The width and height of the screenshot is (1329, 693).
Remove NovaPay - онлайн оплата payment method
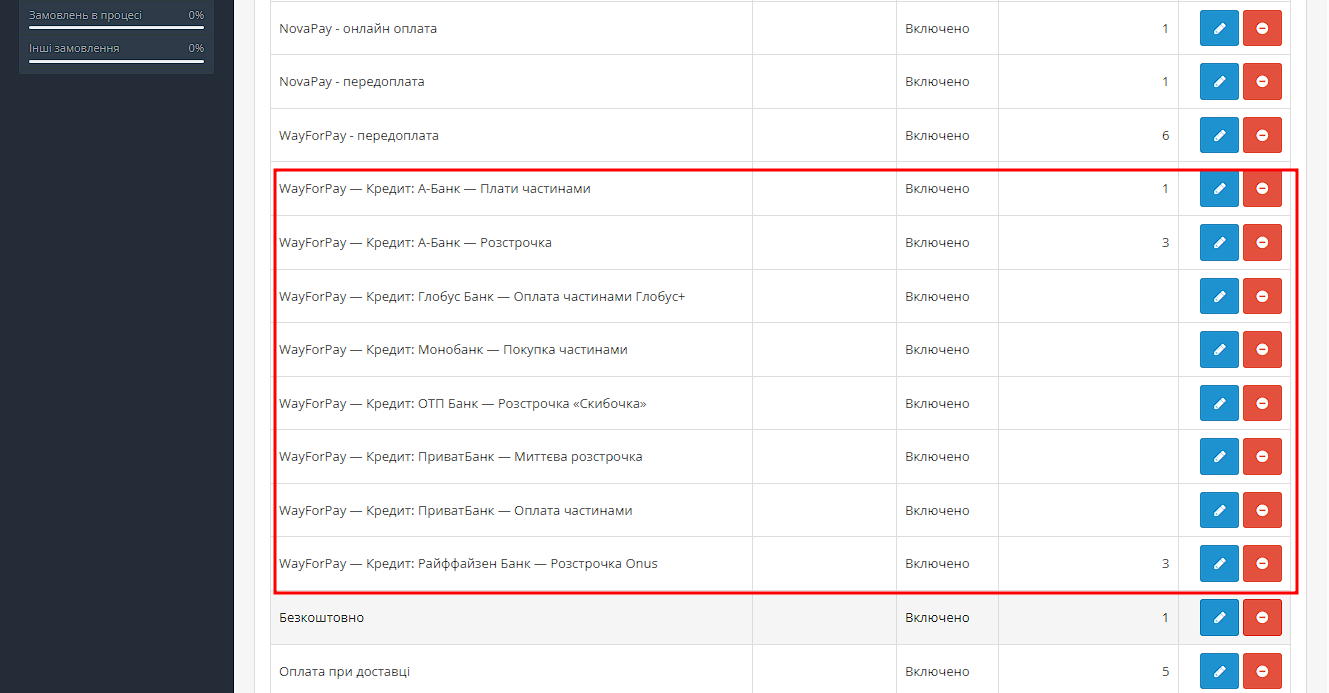1262,28
